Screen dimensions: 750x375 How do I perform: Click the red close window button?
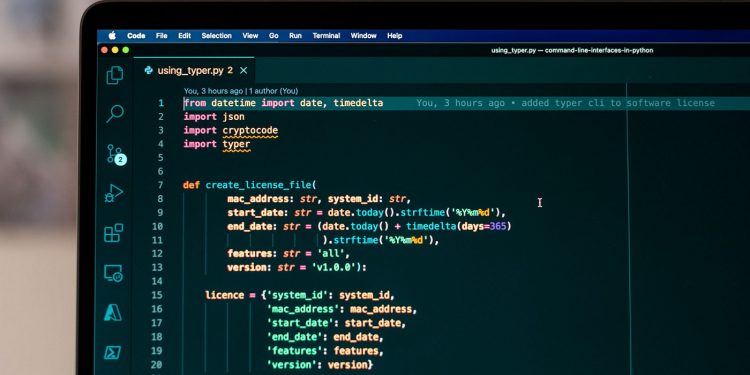click(104, 50)
